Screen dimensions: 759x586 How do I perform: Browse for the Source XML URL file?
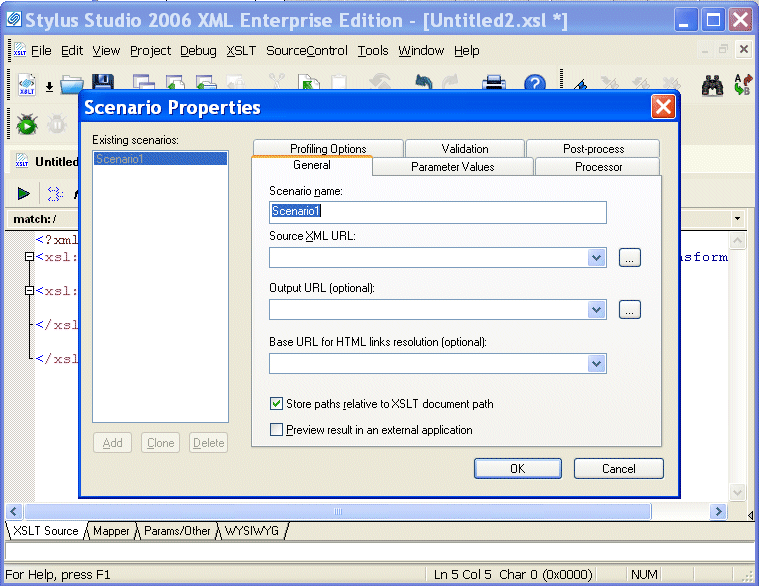[629, 258]
